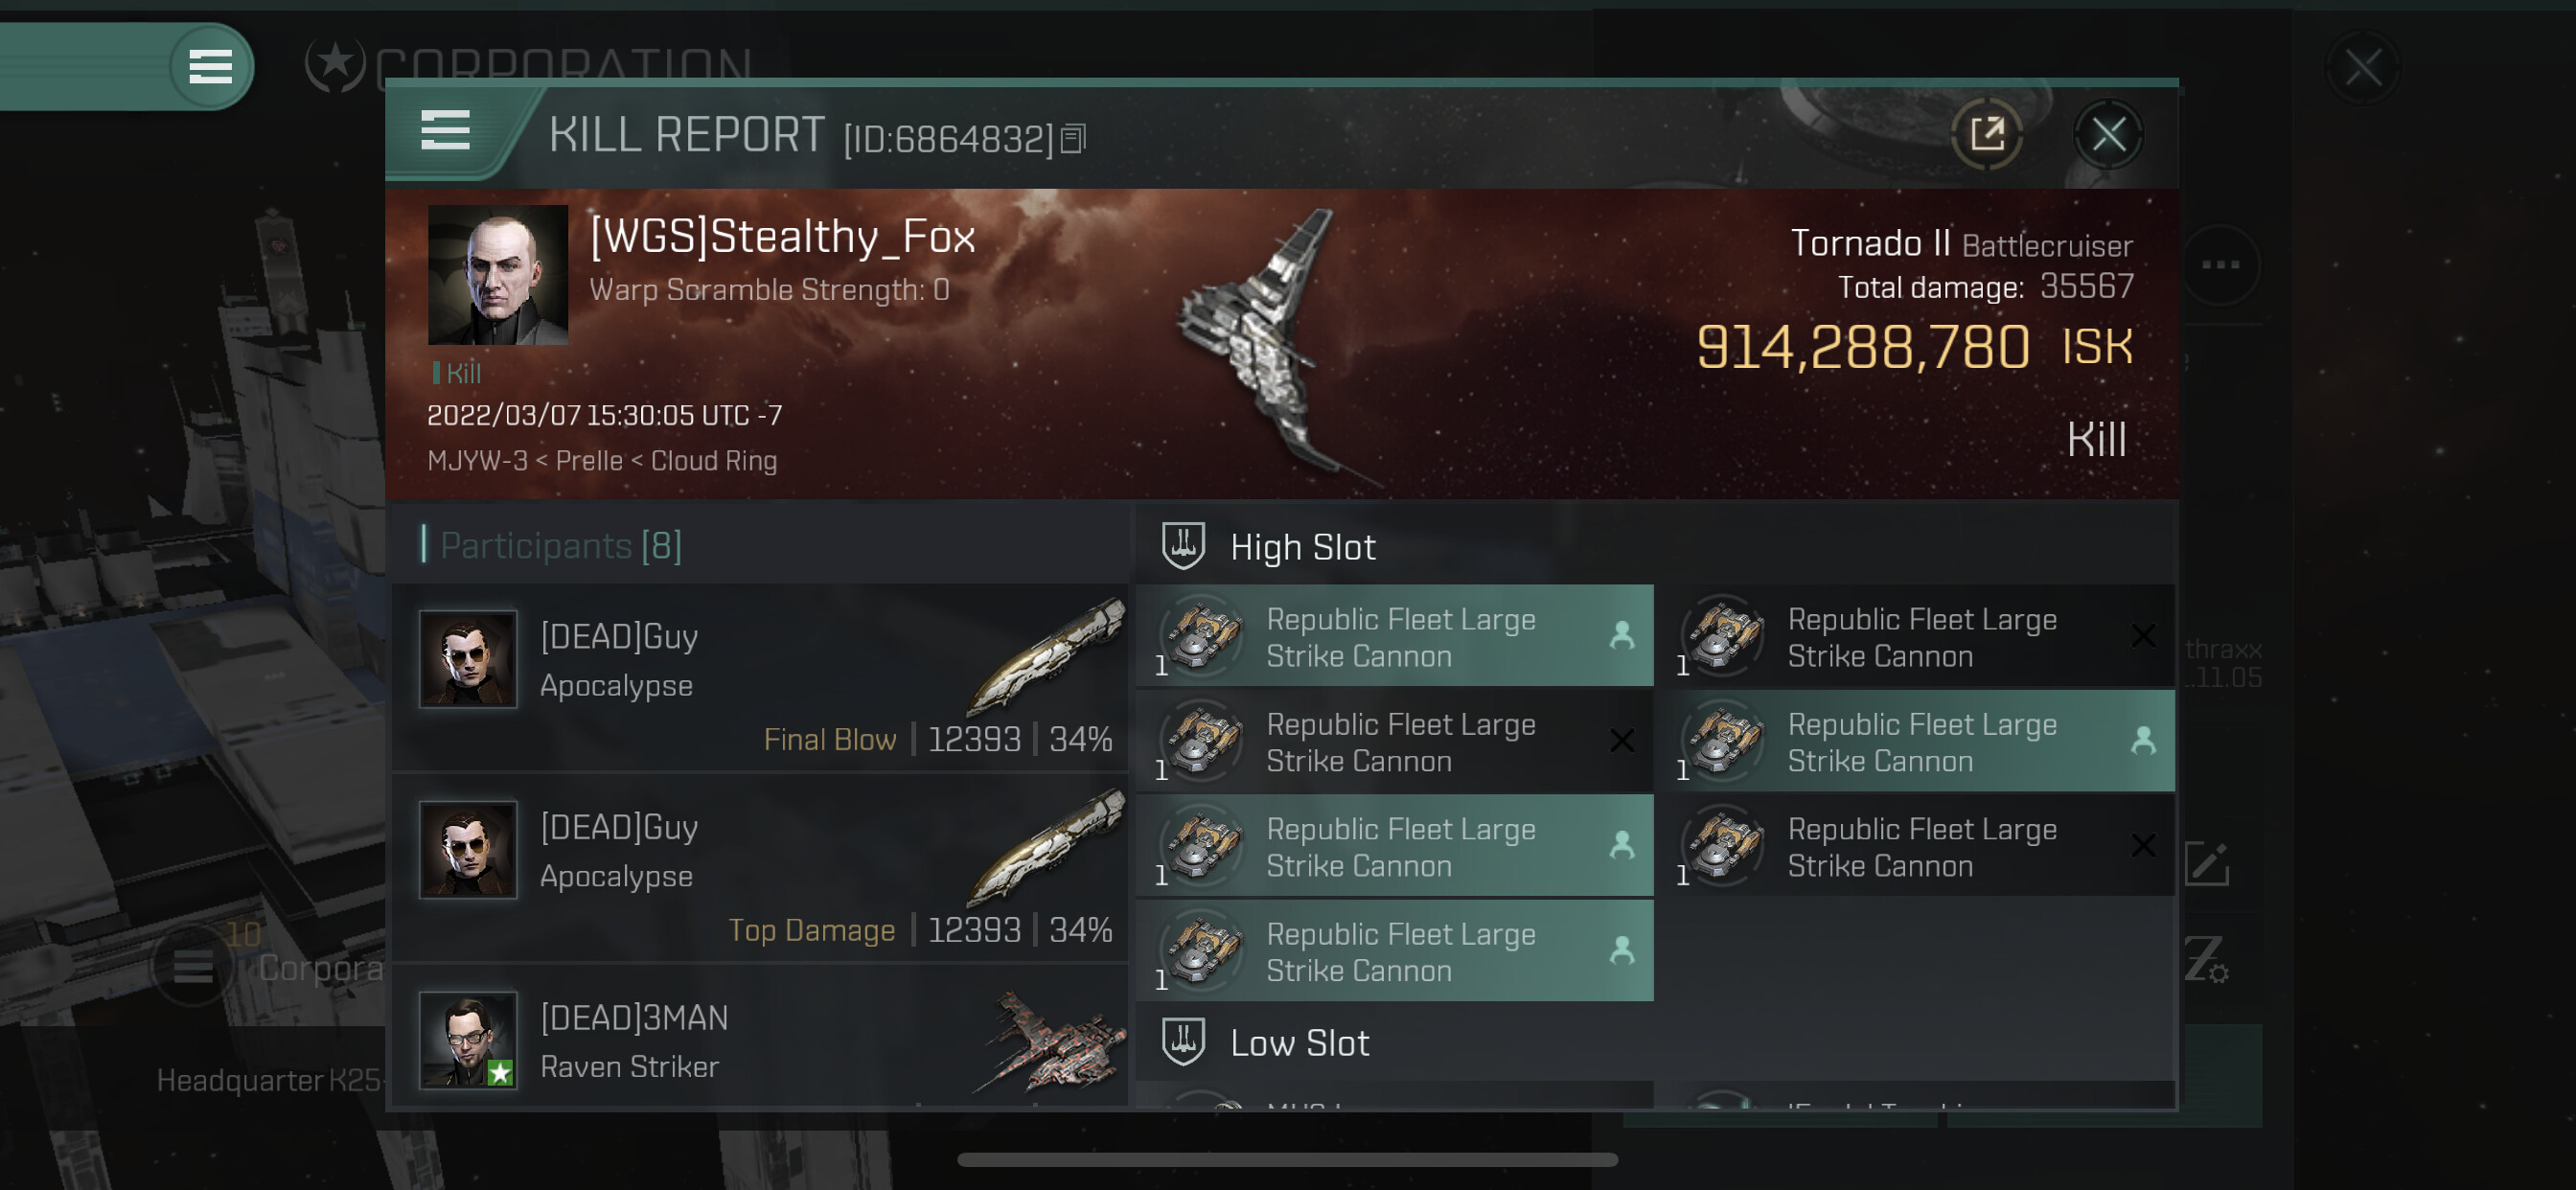
Task: Click dropped person icon on second-row right cannon
Action: pos(2143,741)
